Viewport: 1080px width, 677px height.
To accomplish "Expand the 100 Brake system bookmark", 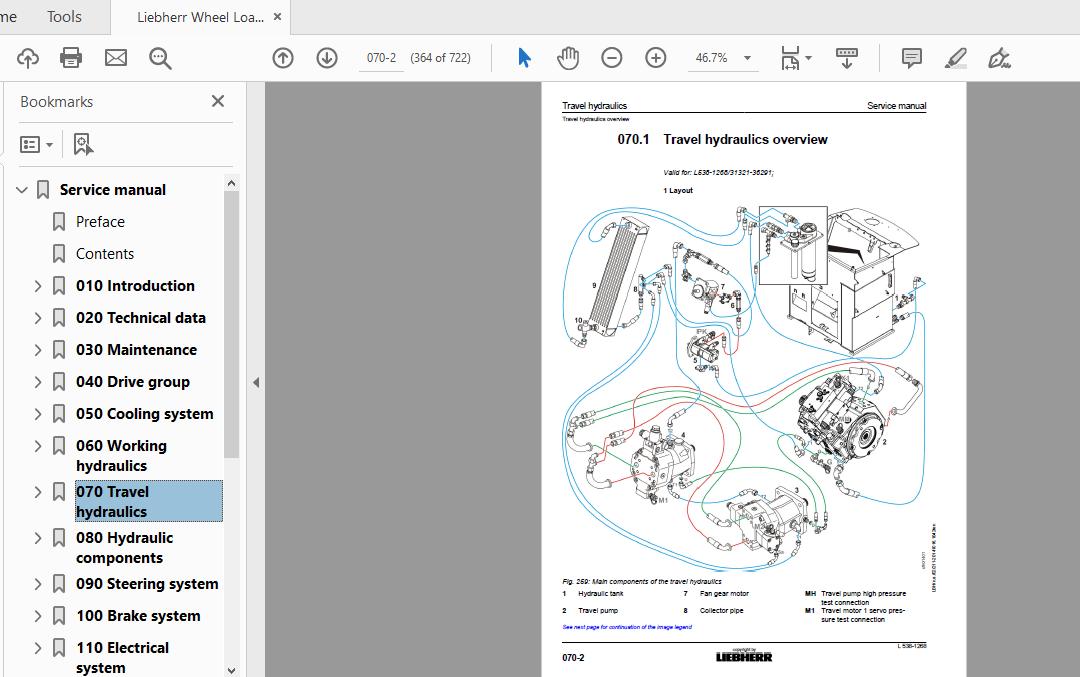I will pyautogui.click(x=38, y=616).
